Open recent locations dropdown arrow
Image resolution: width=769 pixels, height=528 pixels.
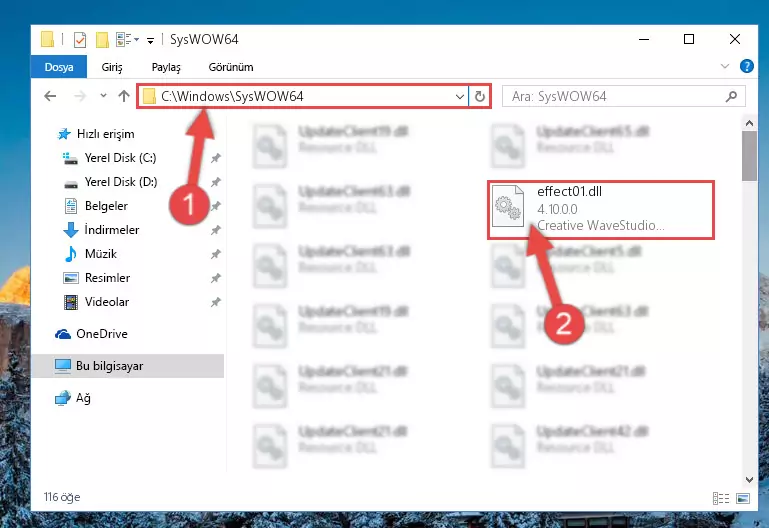point(103,96)
